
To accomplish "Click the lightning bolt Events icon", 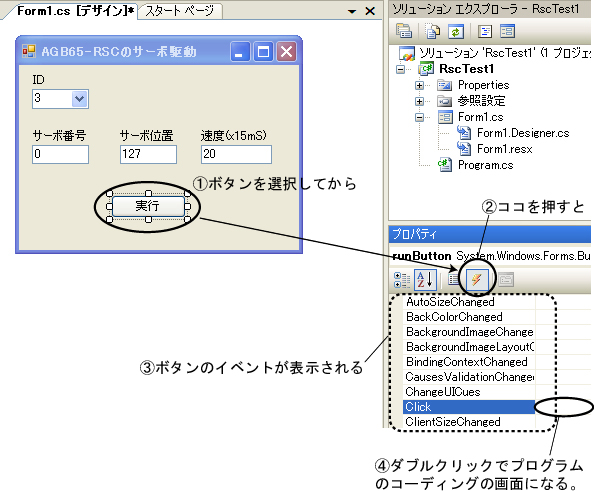I will 477,280.
